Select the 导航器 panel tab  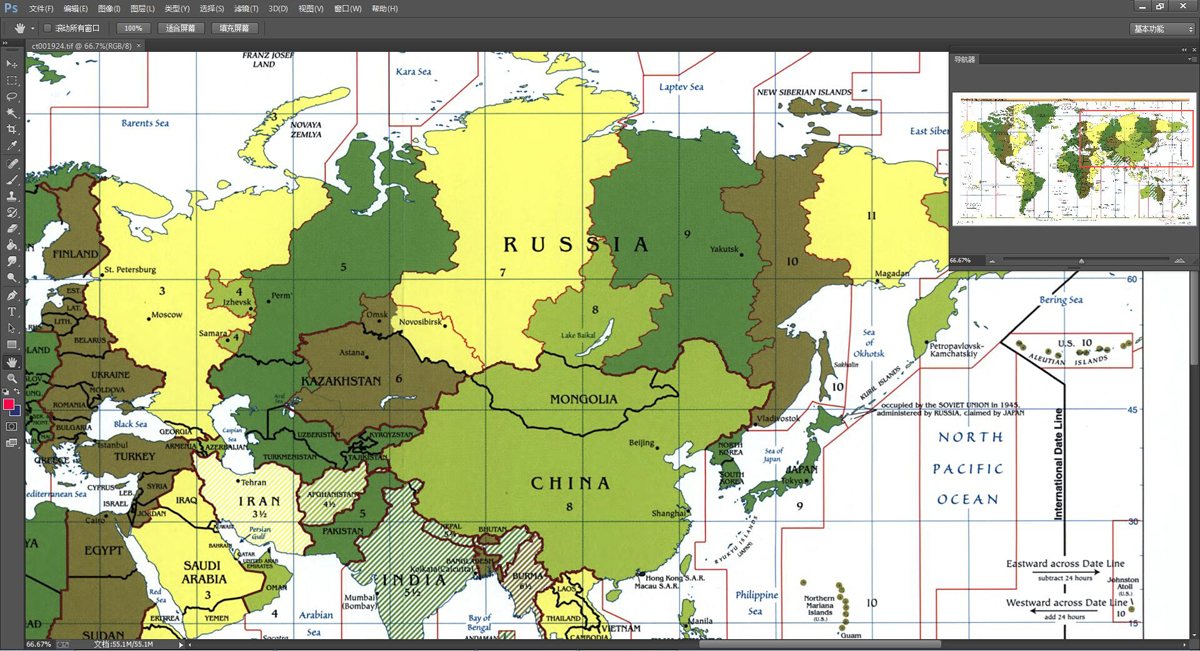tap(965, 59)
